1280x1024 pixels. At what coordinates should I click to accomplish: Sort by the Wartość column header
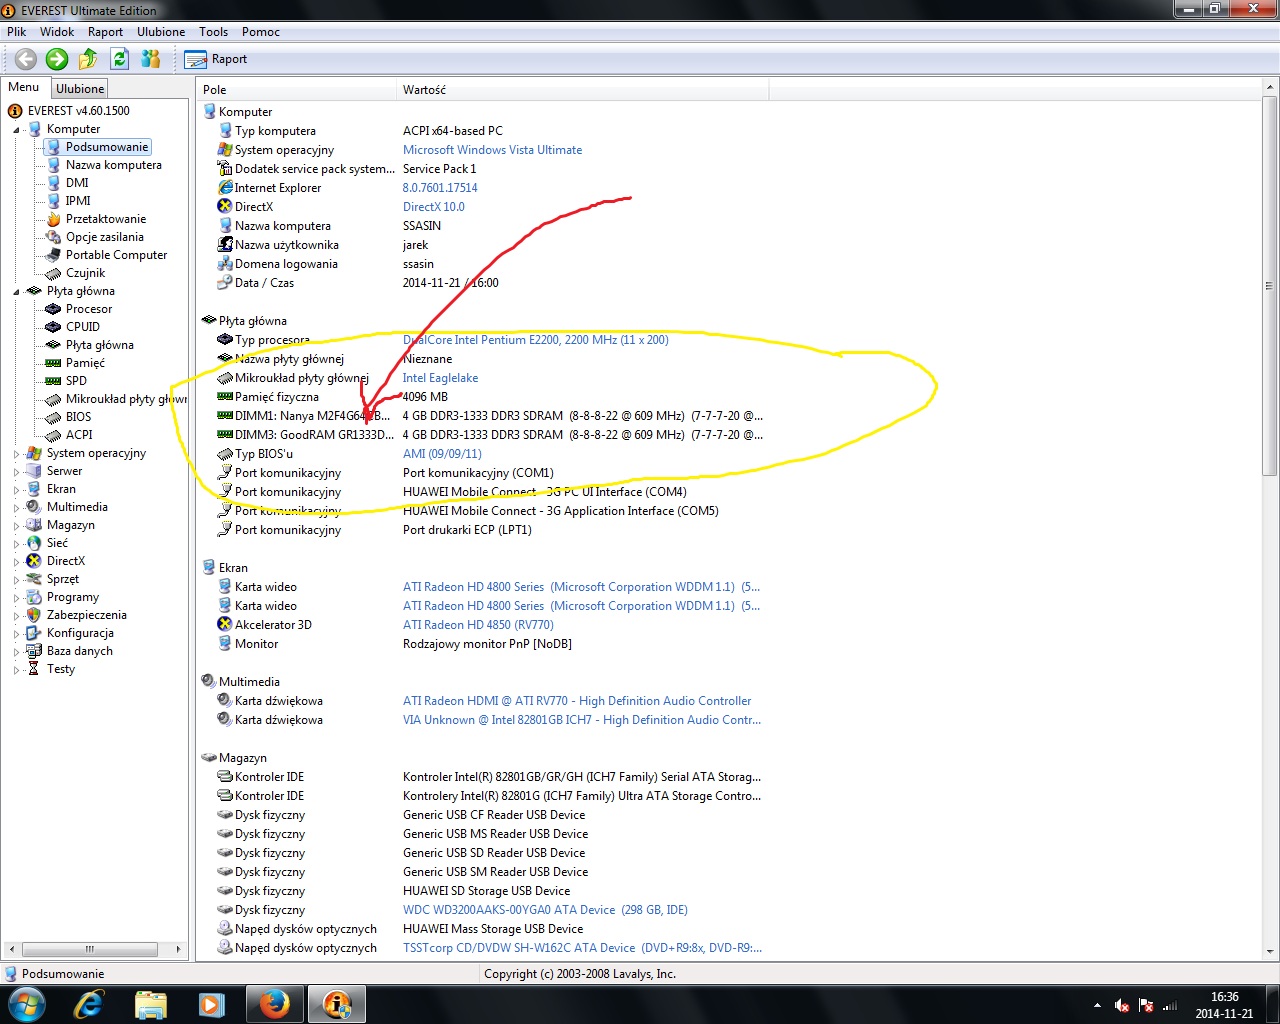tap(583, 90)
